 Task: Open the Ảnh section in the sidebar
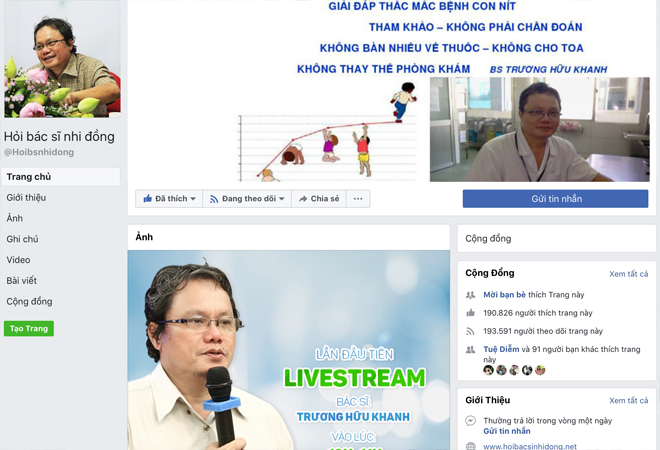(x=15, y=218)
